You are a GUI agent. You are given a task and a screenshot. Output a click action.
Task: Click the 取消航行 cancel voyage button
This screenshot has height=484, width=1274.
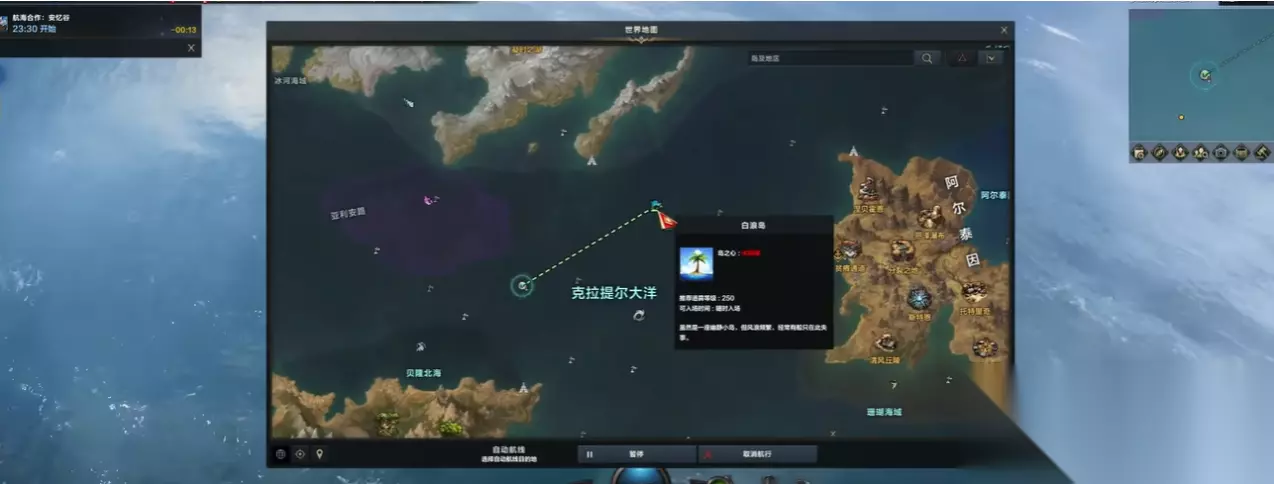[x=757, y=454]
